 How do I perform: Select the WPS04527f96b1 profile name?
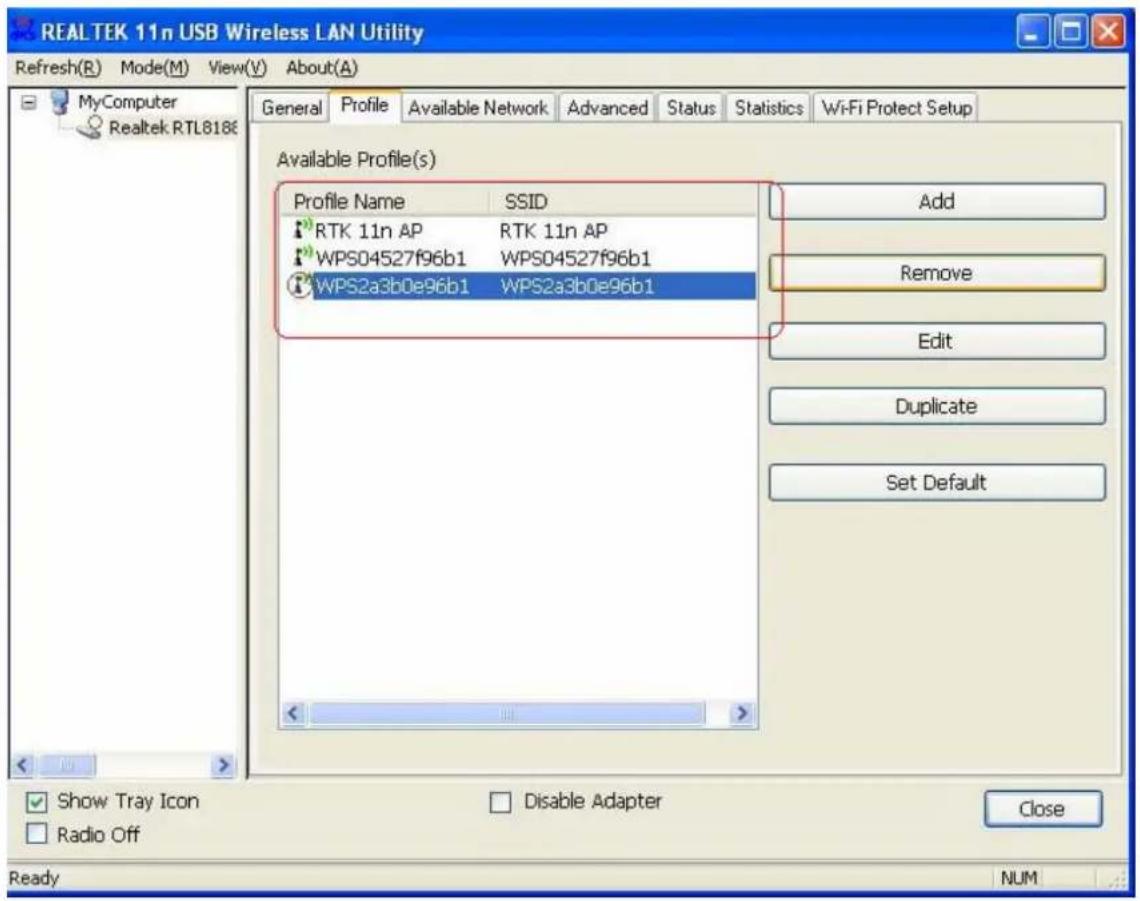(x=390, y=259)
